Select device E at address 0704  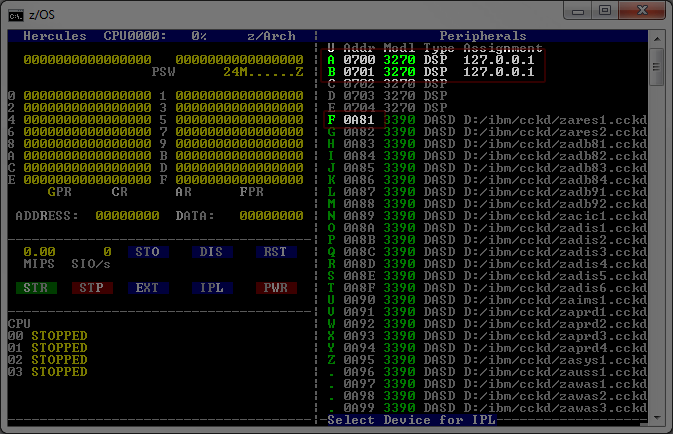387,108
